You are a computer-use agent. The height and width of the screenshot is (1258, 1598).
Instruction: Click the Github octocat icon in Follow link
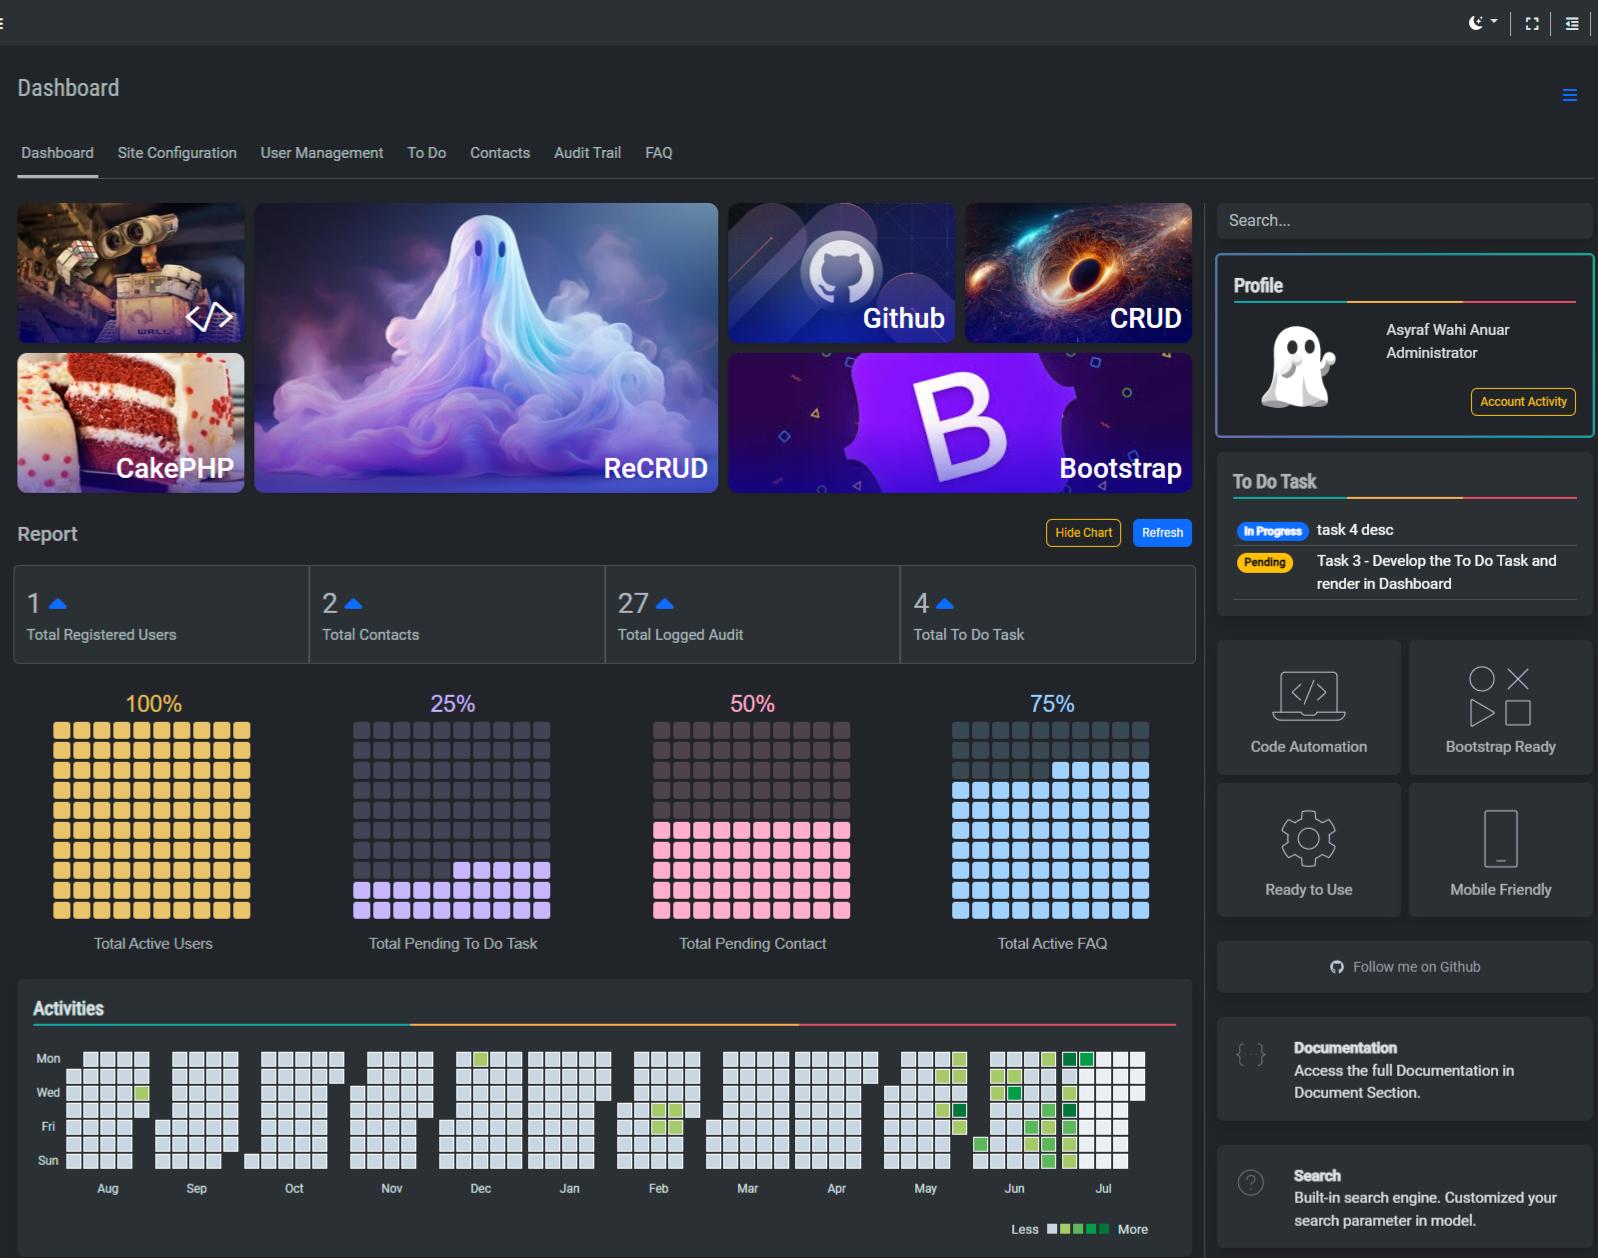point(1337,967)
